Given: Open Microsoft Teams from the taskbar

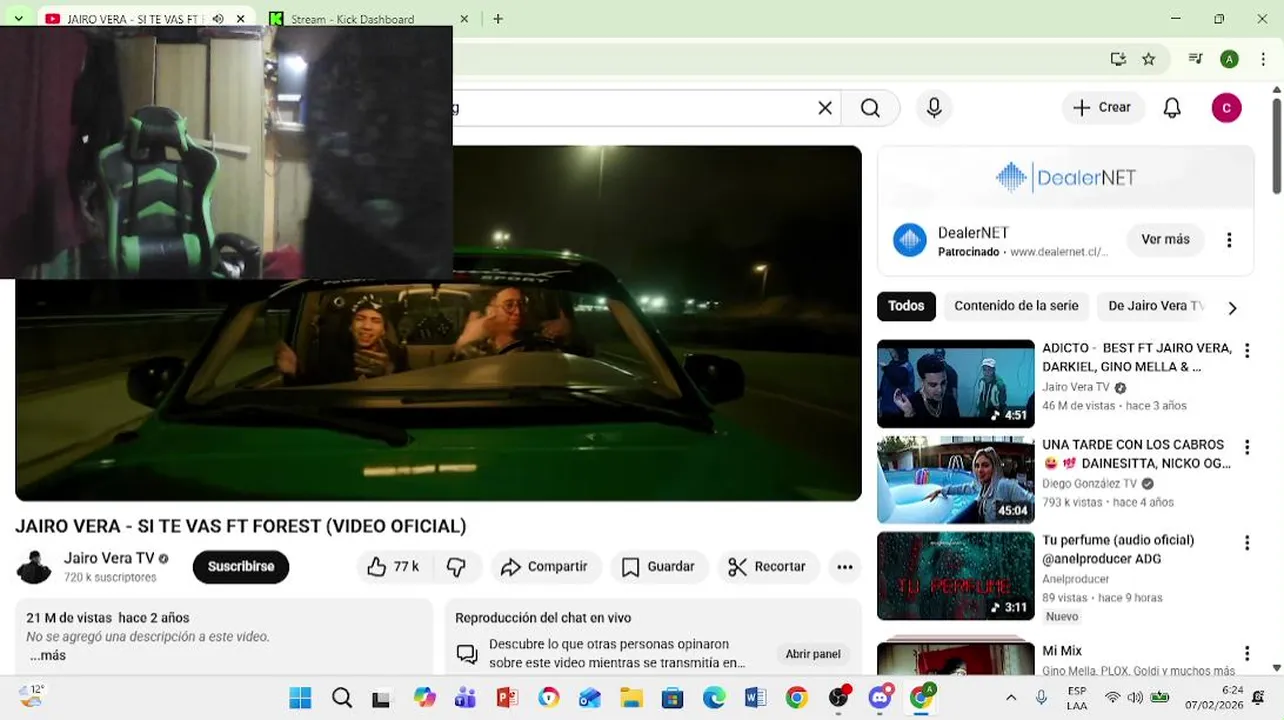Looking at the screenshot, I should 465,698.
